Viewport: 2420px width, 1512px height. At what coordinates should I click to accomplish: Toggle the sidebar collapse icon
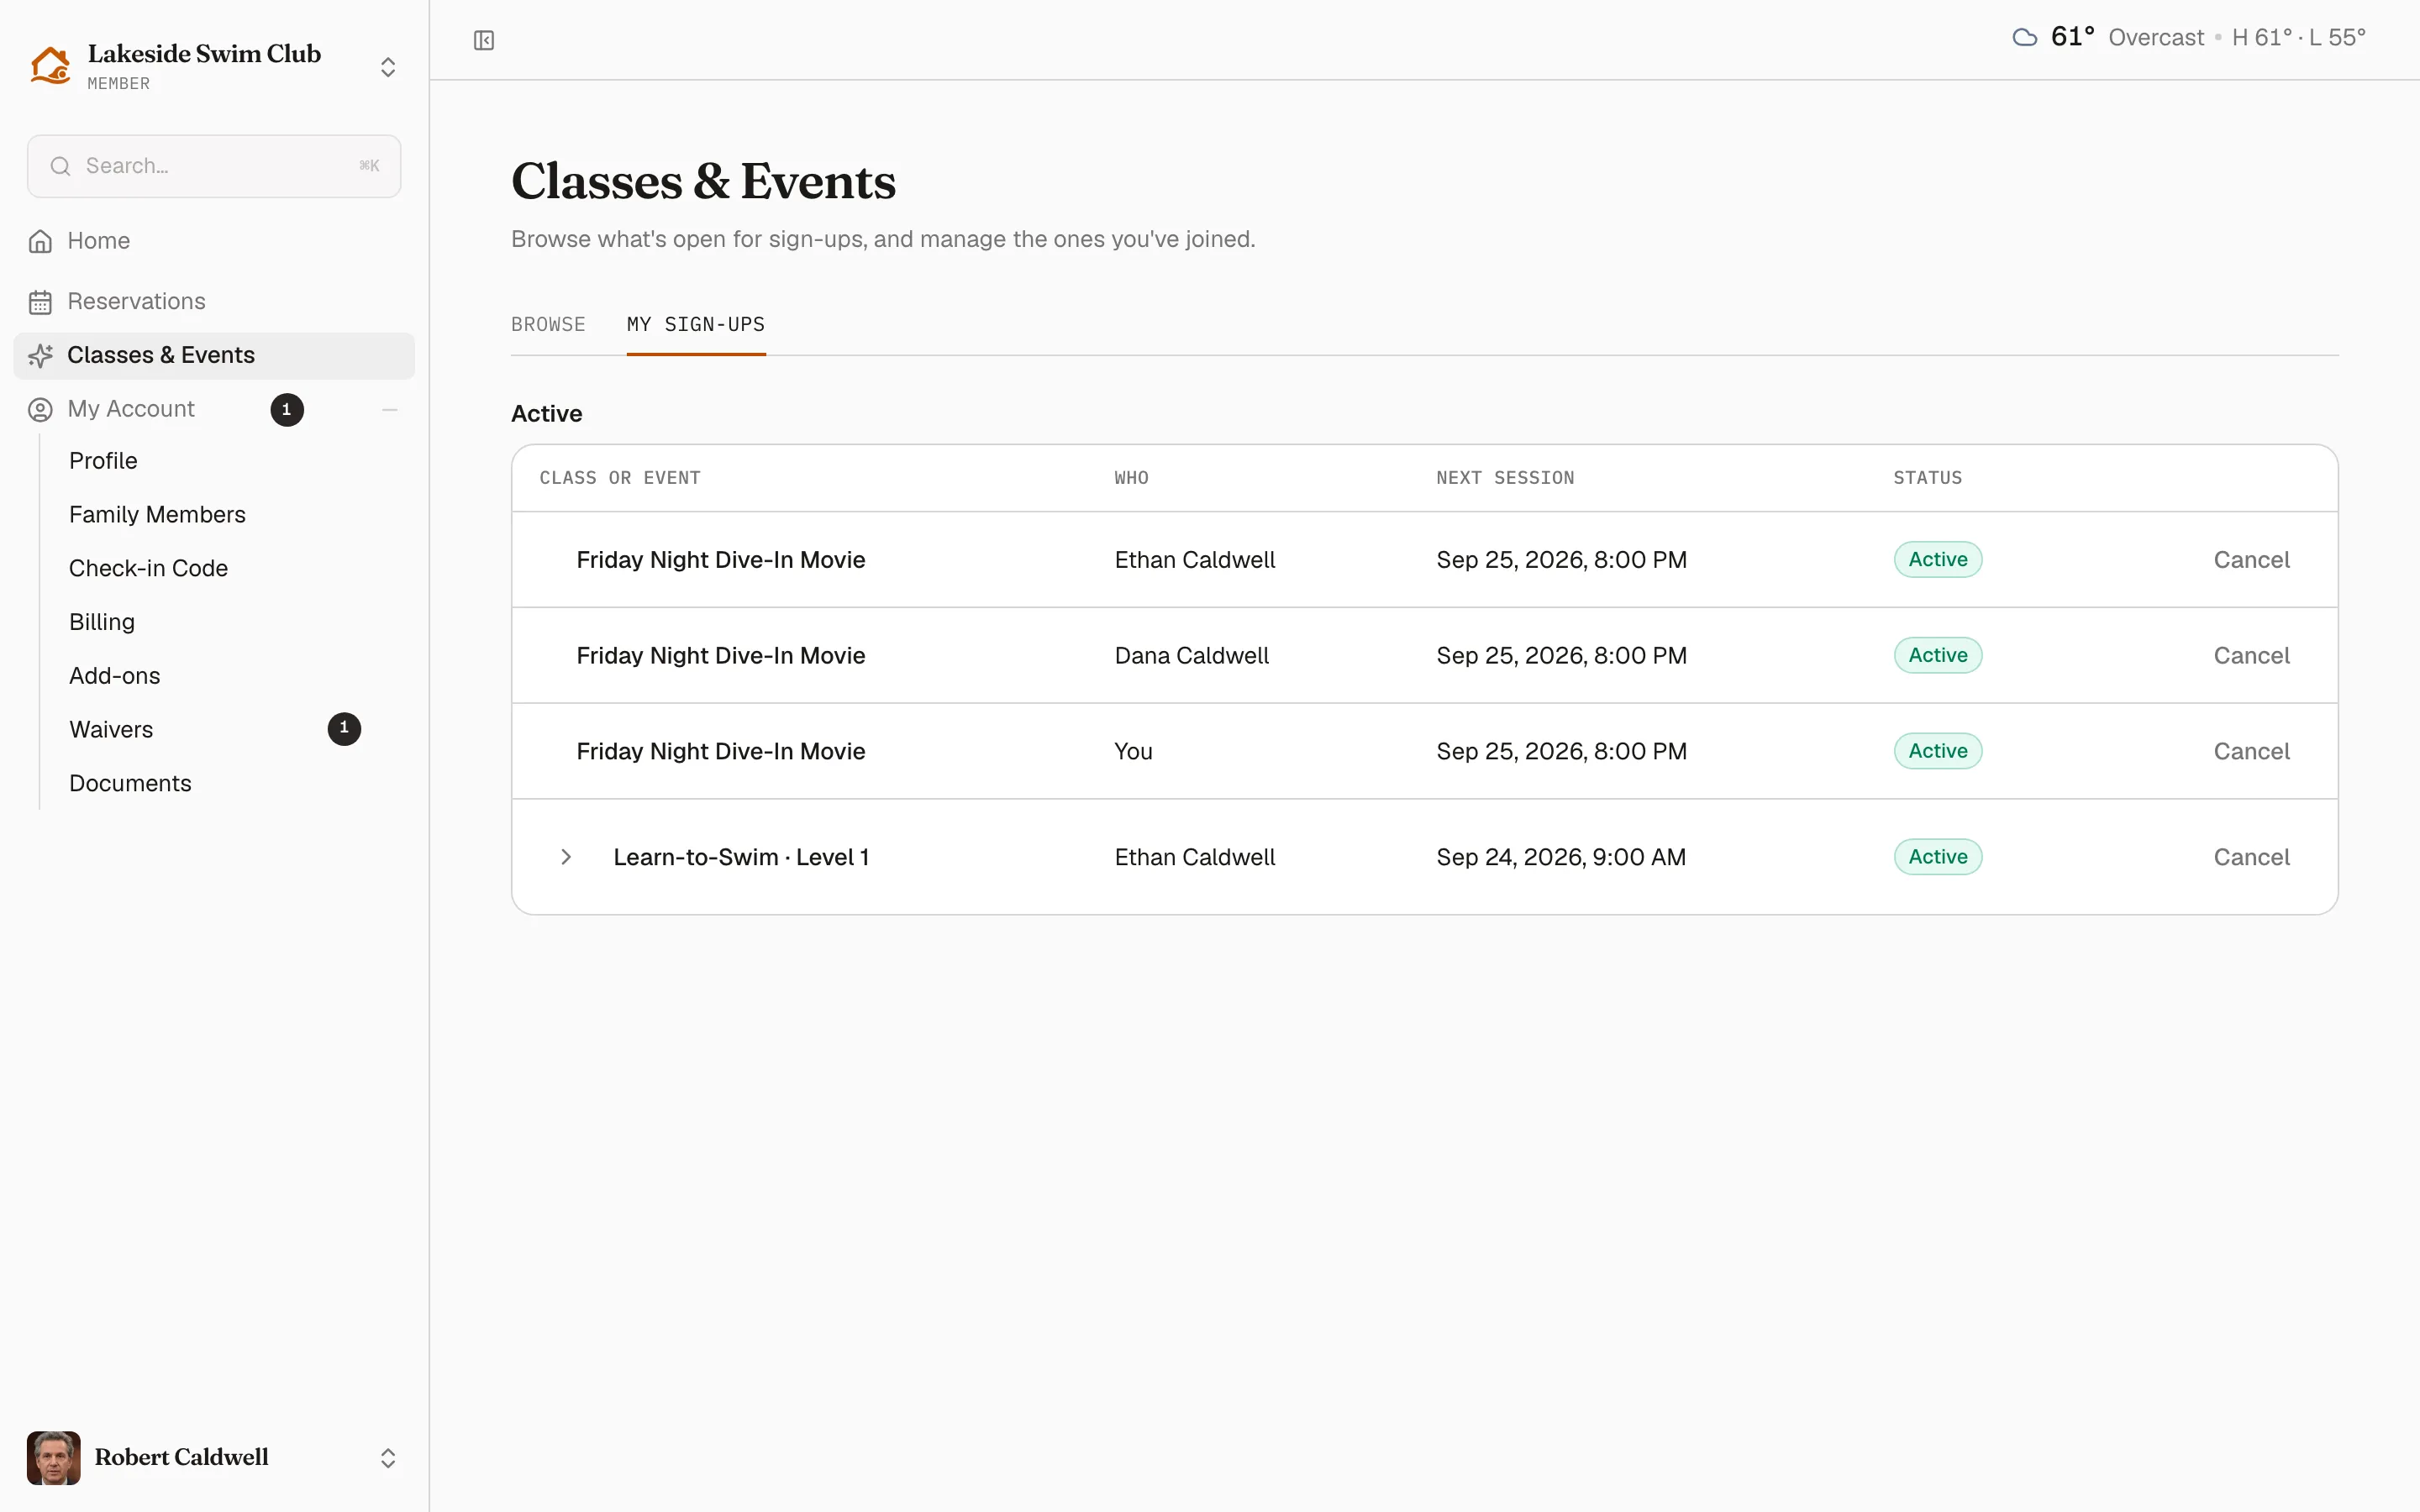pyautogui.click(x=484, y=40)
